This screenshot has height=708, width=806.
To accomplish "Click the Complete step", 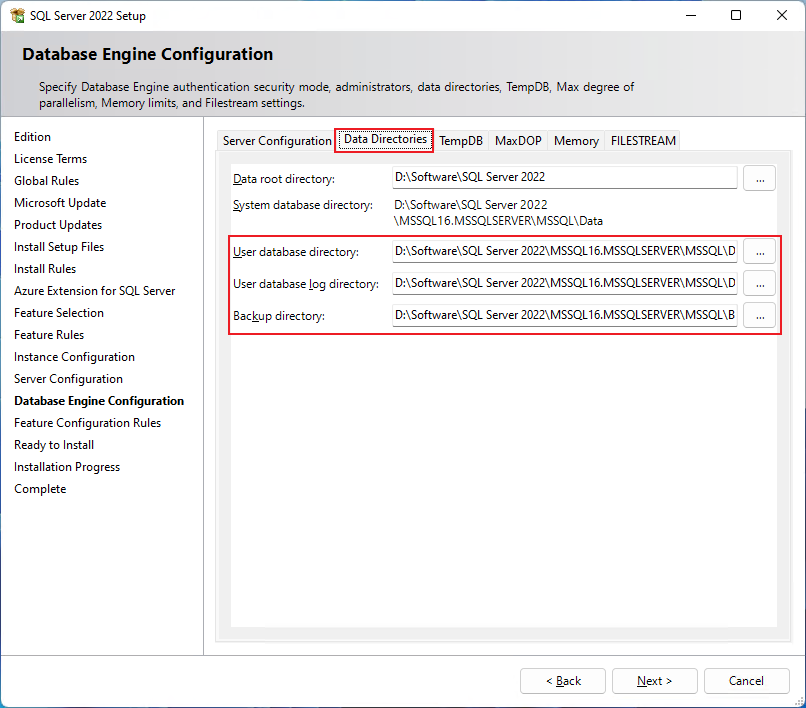I will [x=40, y=489].
